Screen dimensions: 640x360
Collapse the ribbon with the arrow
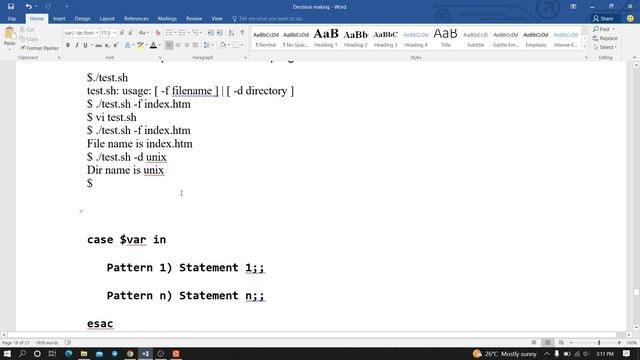pos(634,58)
